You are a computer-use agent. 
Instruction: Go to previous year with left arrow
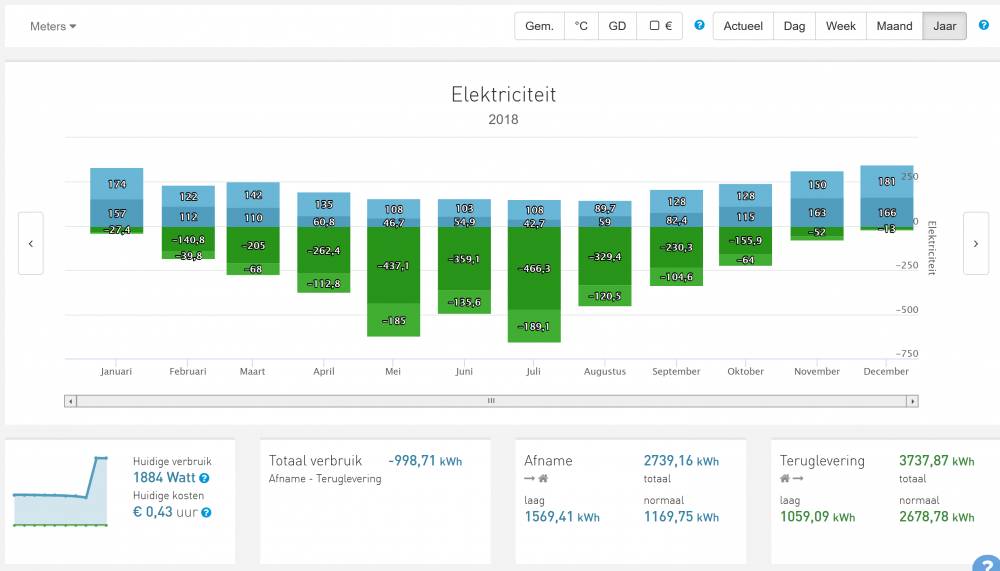click(31, 243)
